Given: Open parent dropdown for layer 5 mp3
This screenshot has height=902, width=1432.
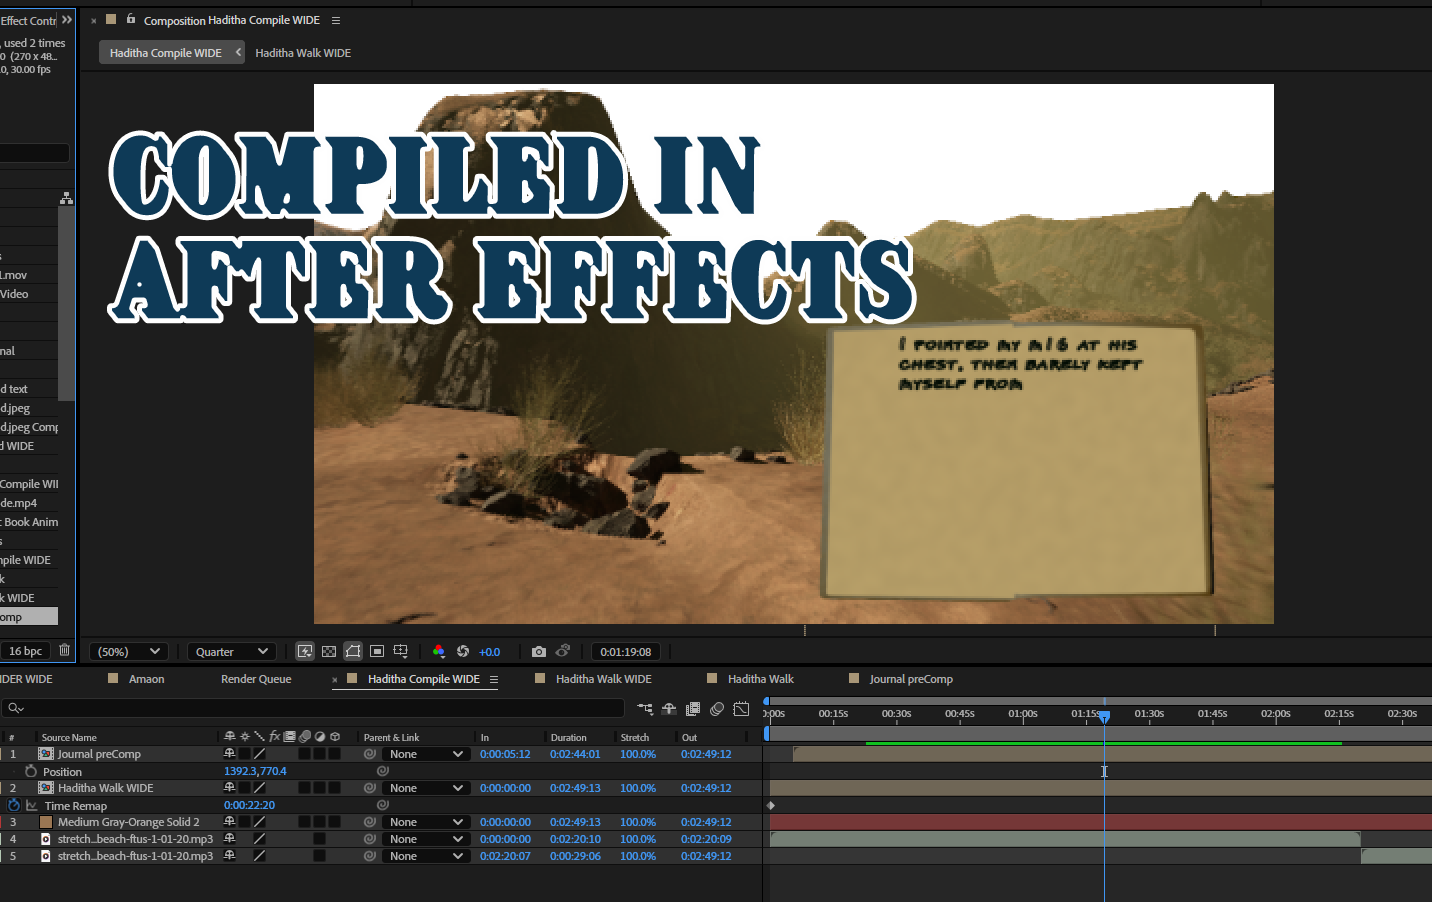Looking at the screenshot, I should (426, 856).
